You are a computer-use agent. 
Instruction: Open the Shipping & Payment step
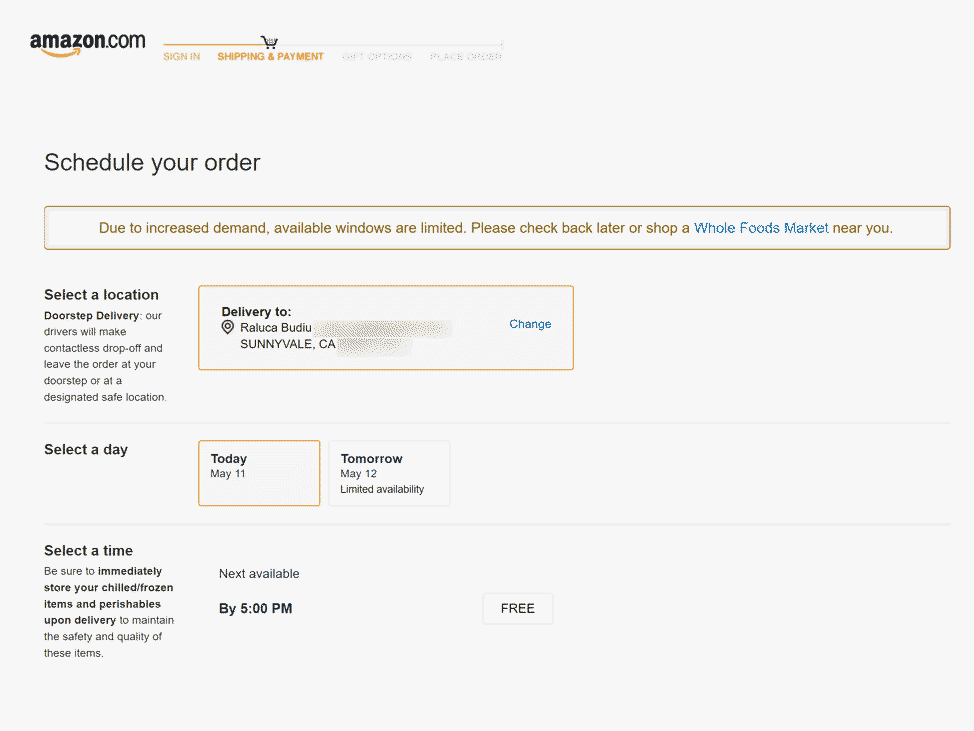pyautogui.click(x=270, y=57)
